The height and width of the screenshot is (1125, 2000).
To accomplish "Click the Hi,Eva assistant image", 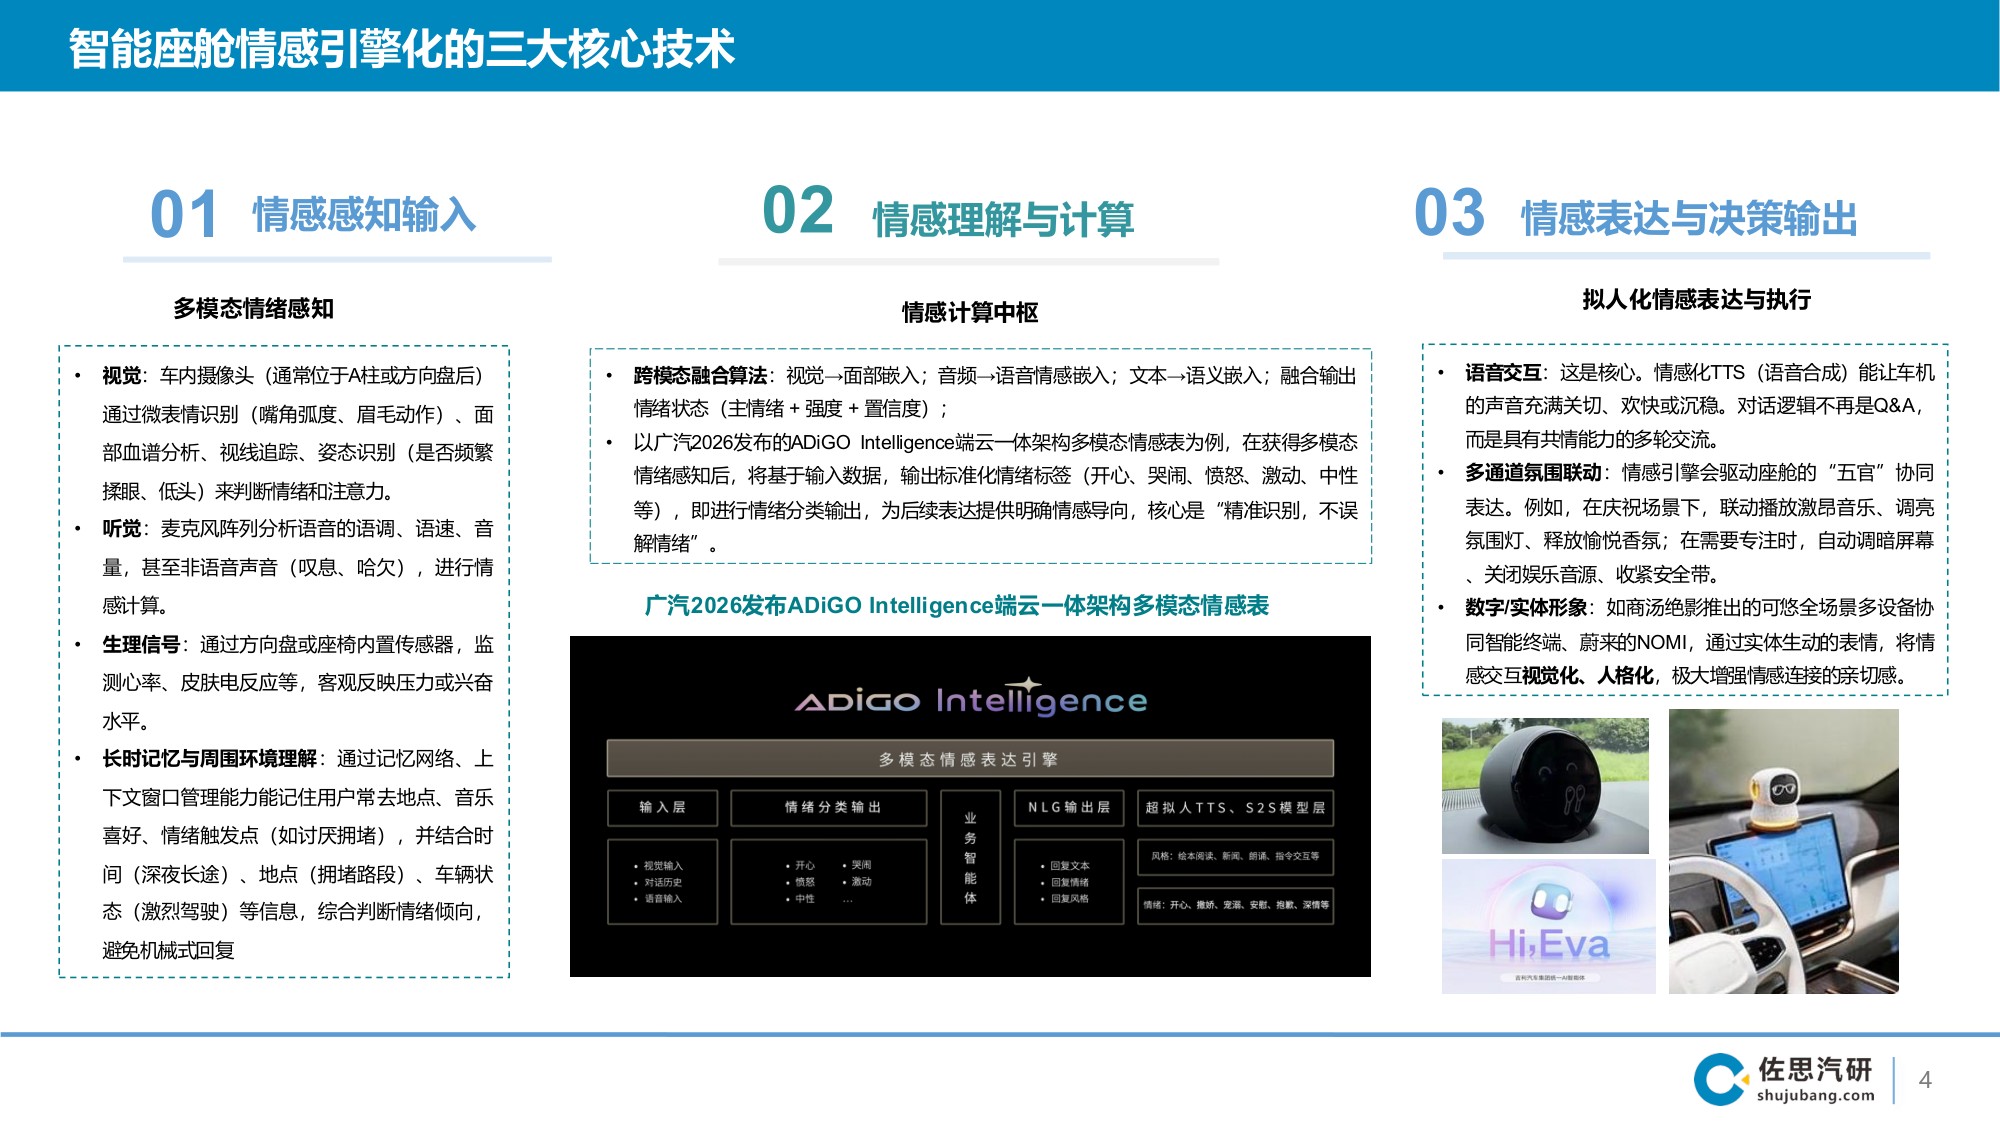I will [1548, 926].
